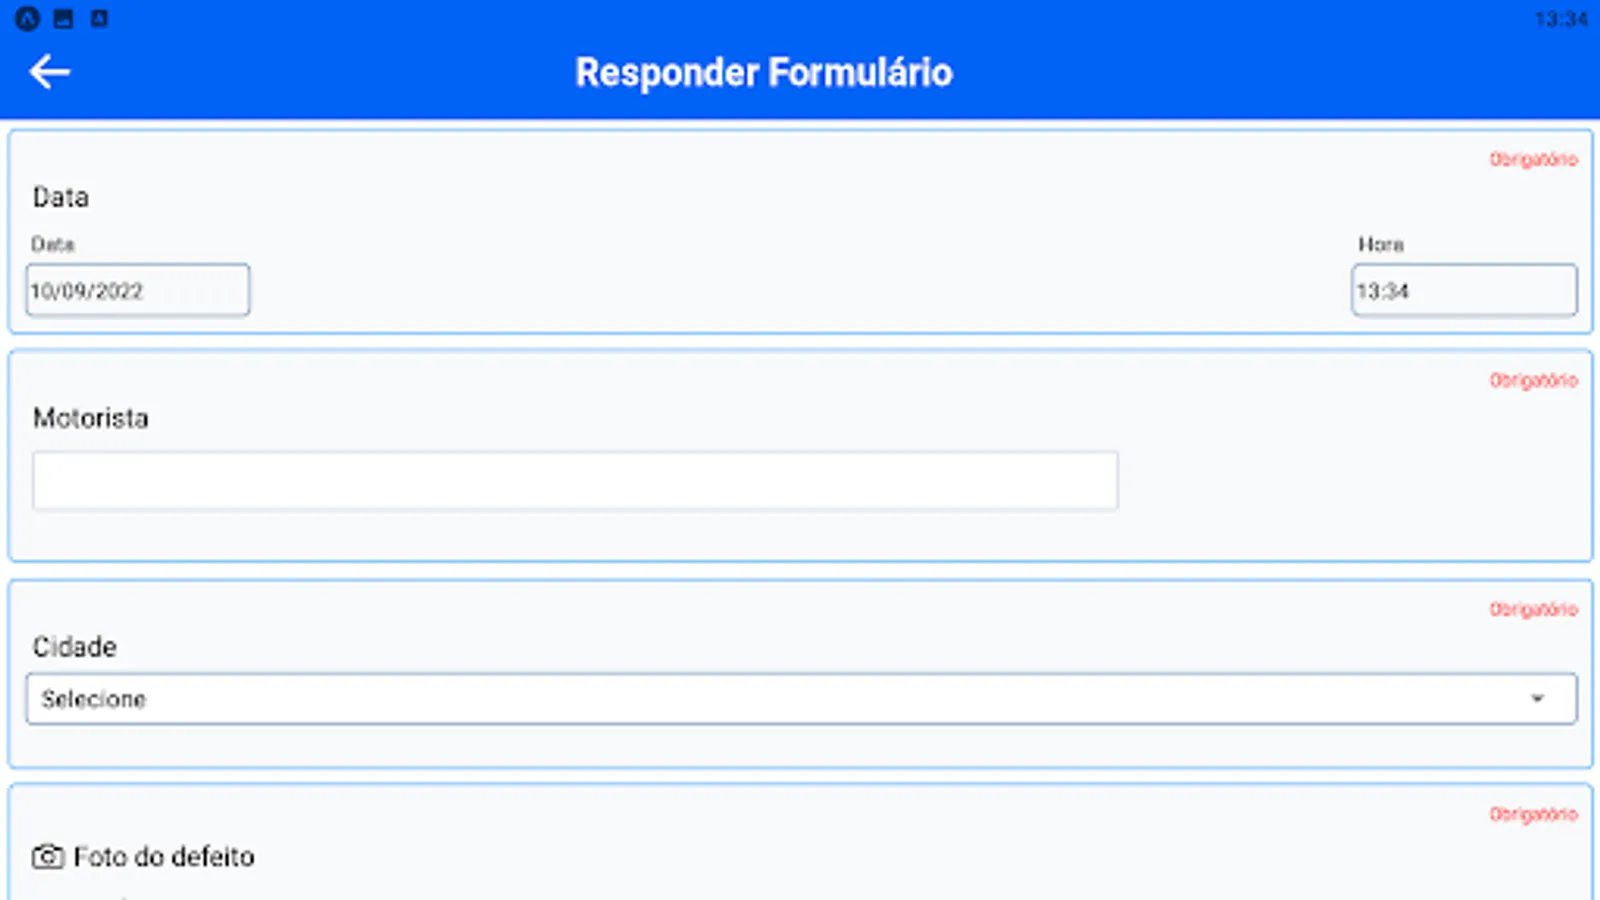Click the Obrigatório label on the Motorista section
The image size is (1600, 900).
click(x=1534, y=380)
